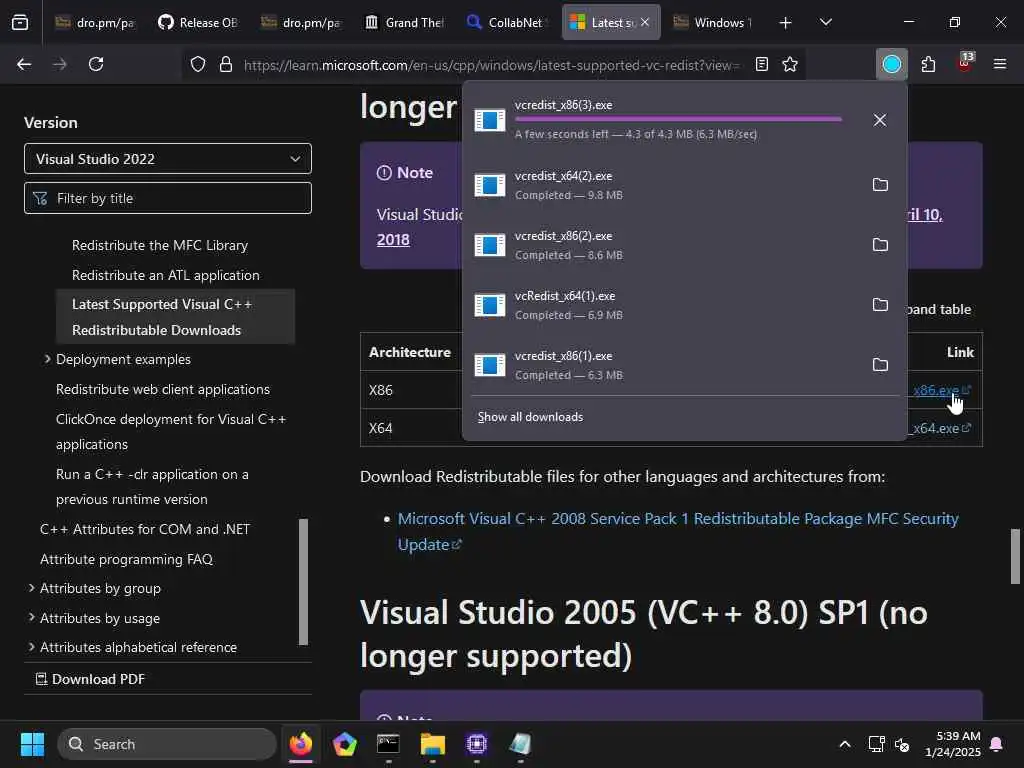Image resolution: width=1024 pixels, height=768 pixels.
Task: Show vcredist_x64(2).exe in its folder
Action: point(880,185)
